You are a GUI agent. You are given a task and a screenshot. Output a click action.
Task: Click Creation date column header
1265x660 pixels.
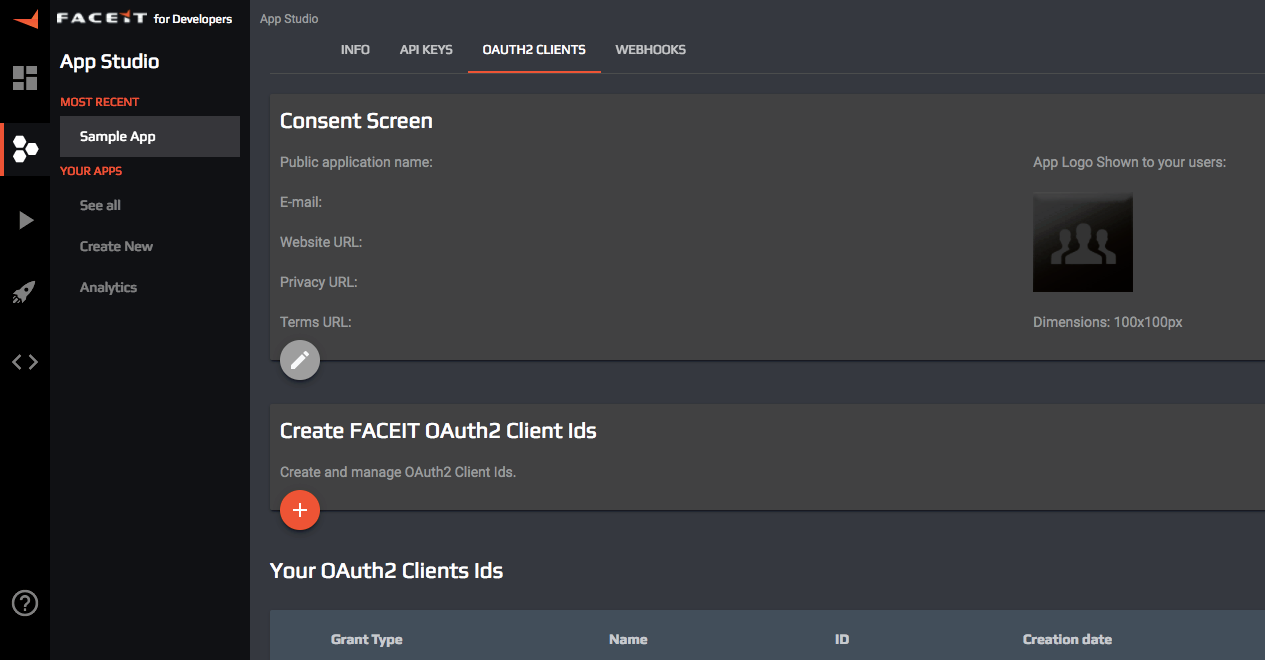click(x=1067, y=639)
